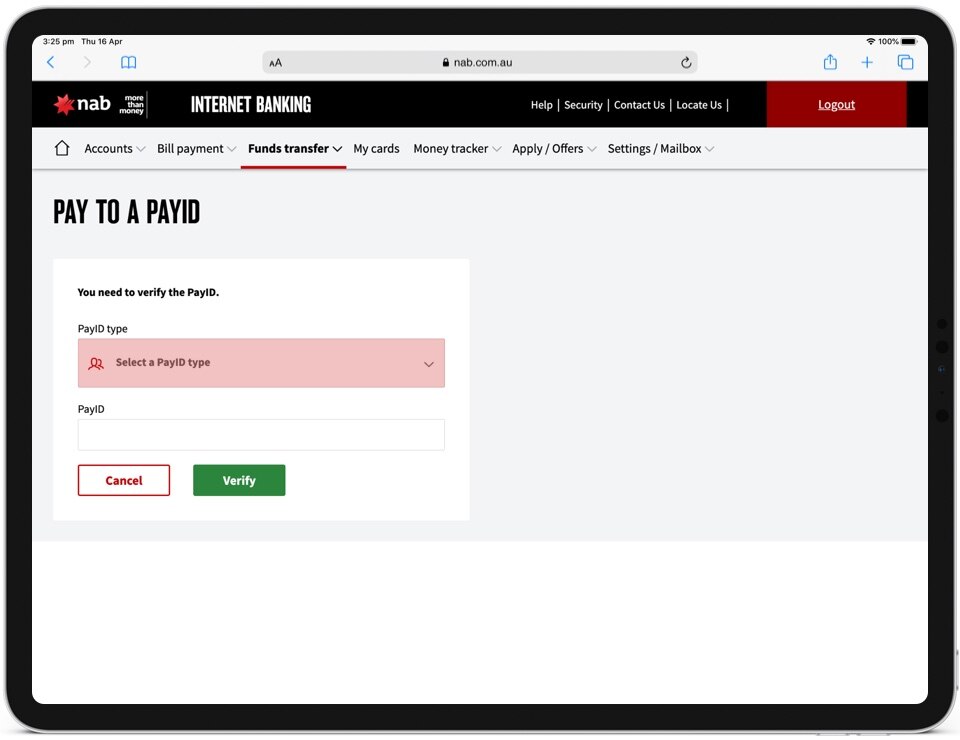Show all open tabs overview icon
The height and width of the screenshot is (740, 960).
click(905, 62)
